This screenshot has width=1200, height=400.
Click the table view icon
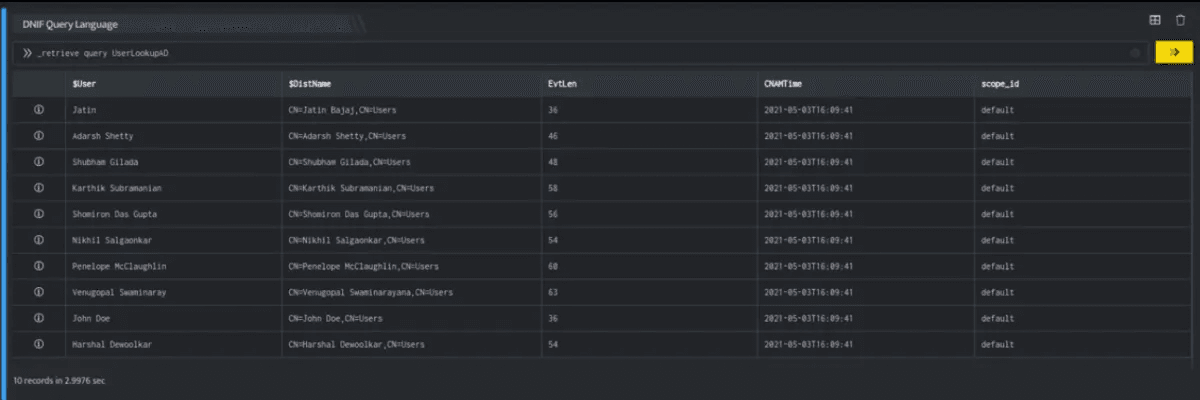tap(1154, 19)
